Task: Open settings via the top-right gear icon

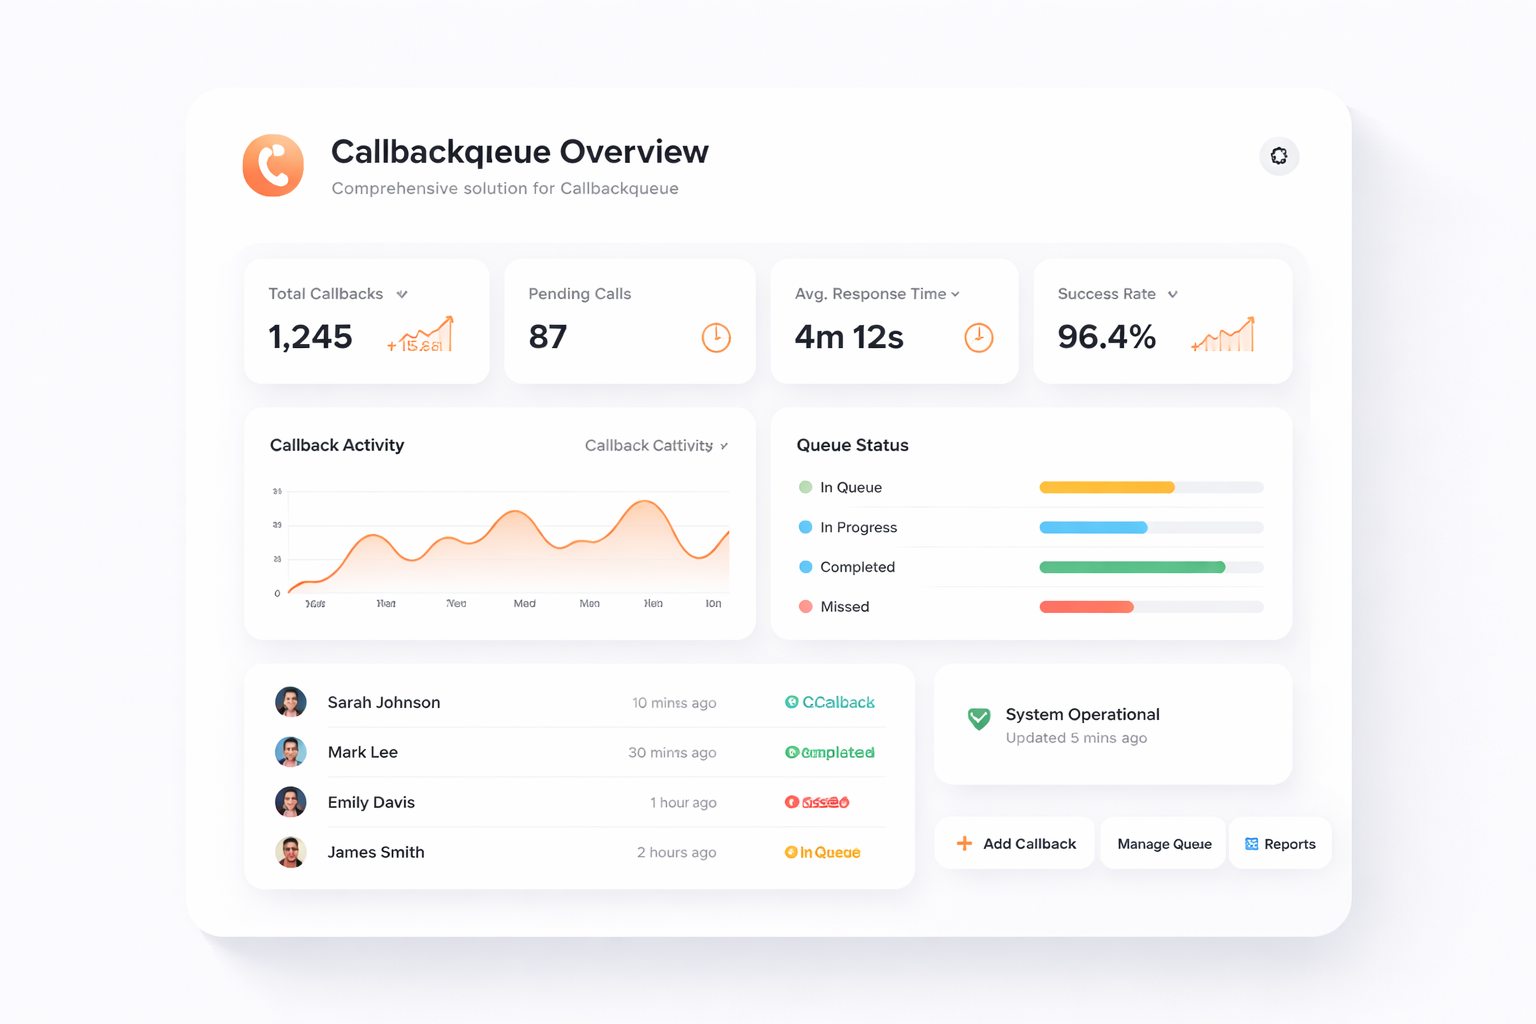Action: pos(1278,156)
